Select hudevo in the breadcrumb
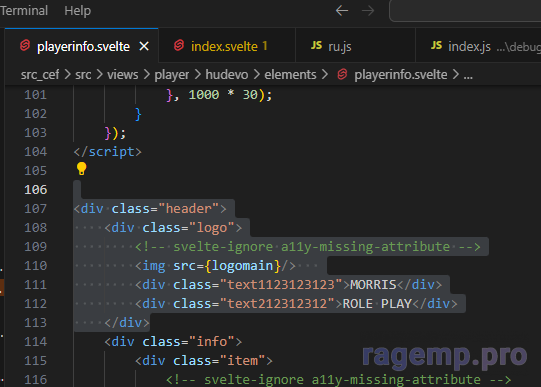Image resolution: width=541 pixels, height=387 pixels. [x=227, y=75]
